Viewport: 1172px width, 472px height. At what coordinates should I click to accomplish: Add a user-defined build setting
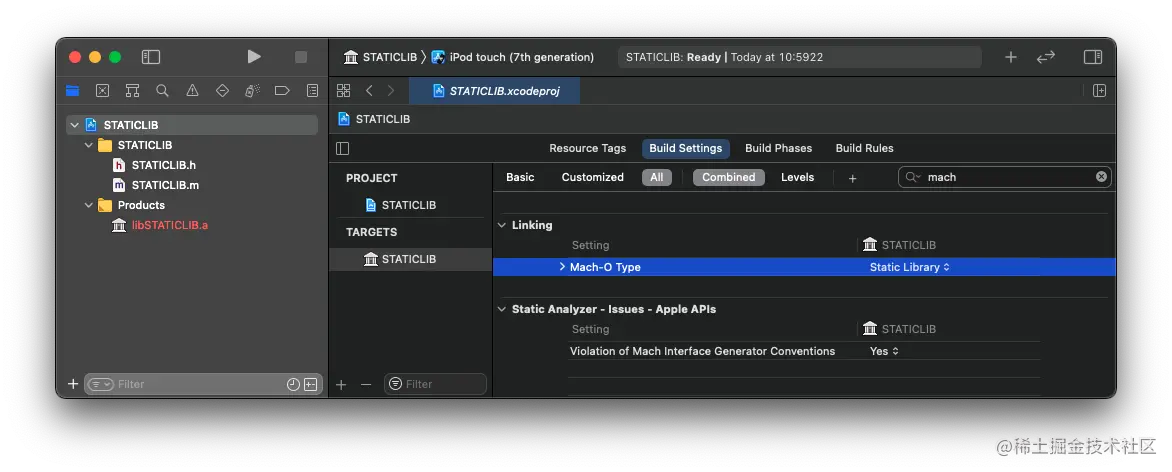[852, 178]
